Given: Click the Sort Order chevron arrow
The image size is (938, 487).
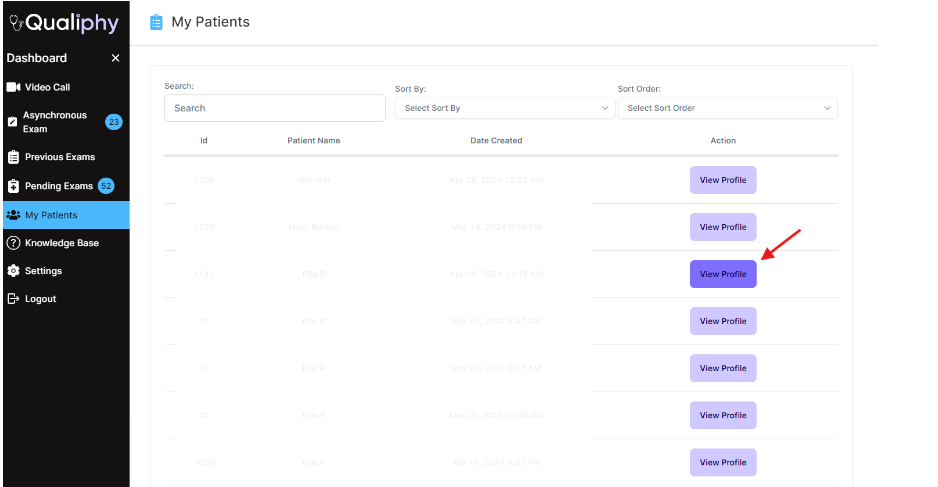Looking at the screenshot, I should (827, 108).
